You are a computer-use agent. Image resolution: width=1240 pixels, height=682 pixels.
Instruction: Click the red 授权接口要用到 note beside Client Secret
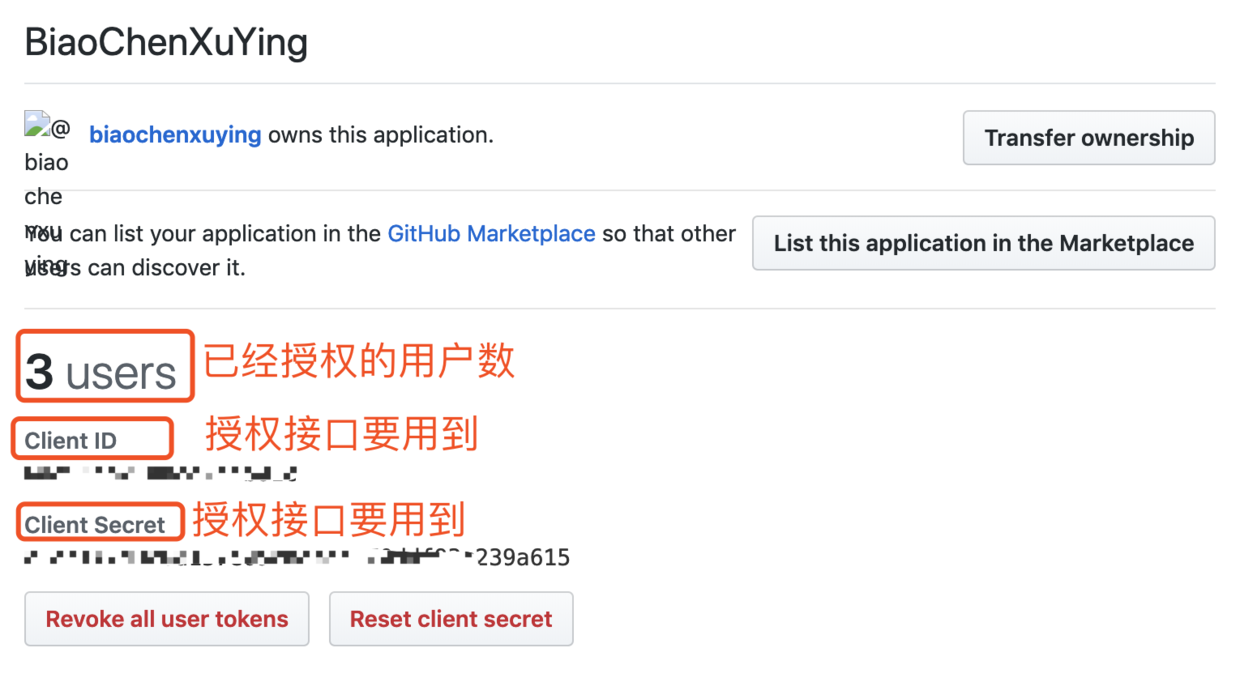click(x=329, y=520)
